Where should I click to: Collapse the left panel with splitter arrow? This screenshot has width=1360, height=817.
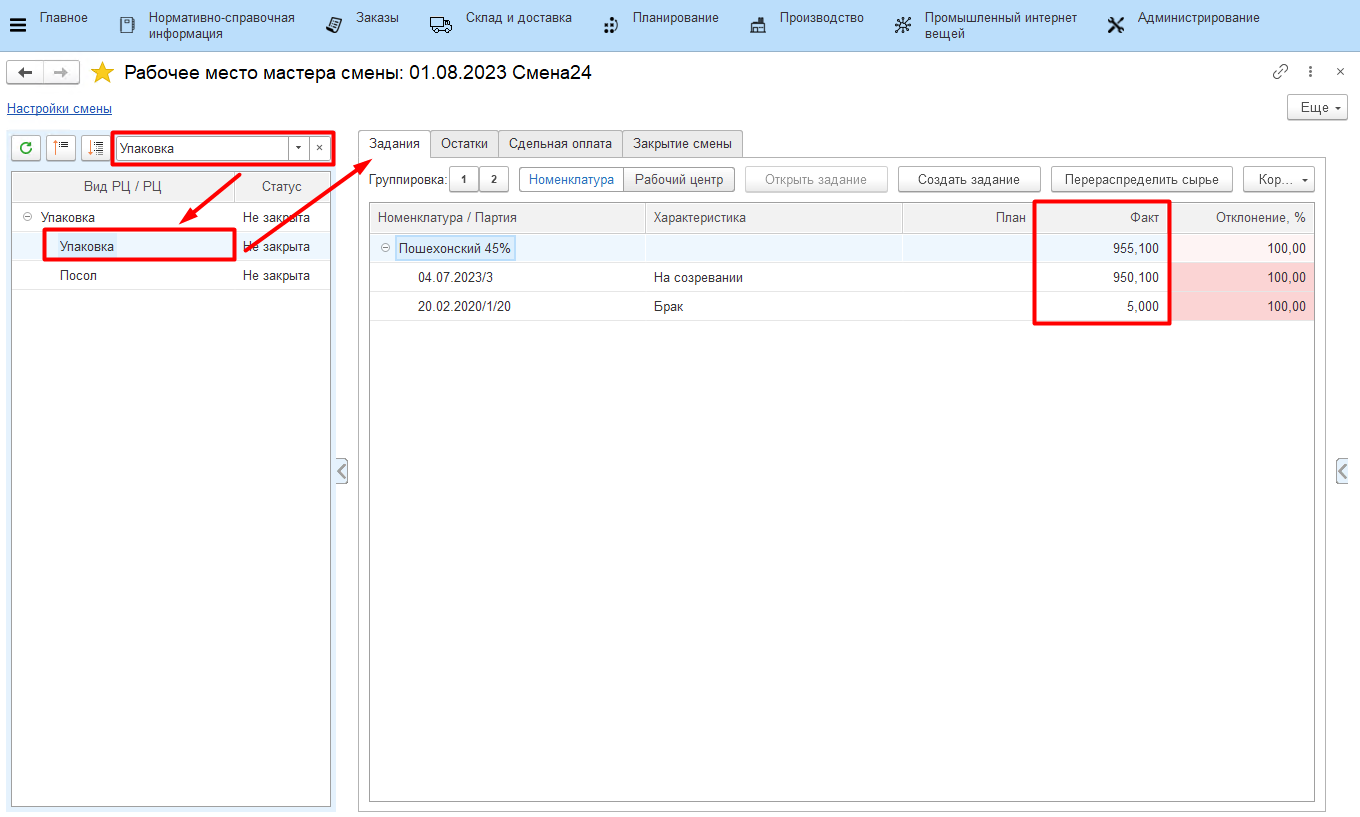click(342, 471)
